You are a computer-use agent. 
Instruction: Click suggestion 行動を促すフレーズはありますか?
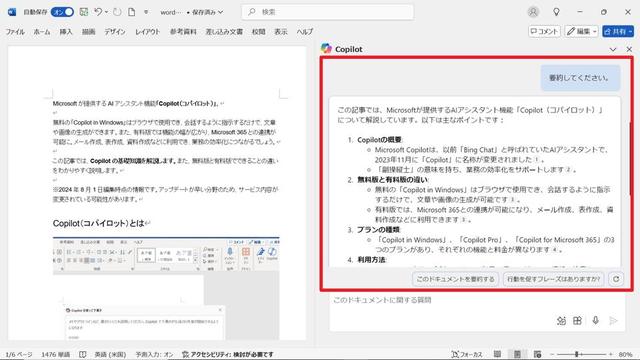[x=553, y=279]
